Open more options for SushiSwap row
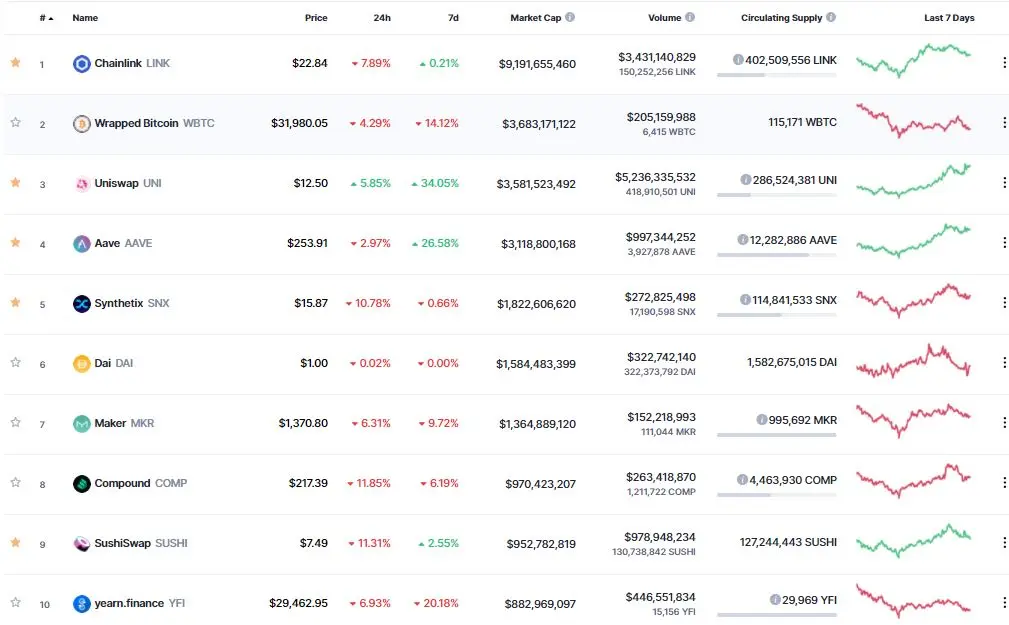 (x=1004, y=543)
